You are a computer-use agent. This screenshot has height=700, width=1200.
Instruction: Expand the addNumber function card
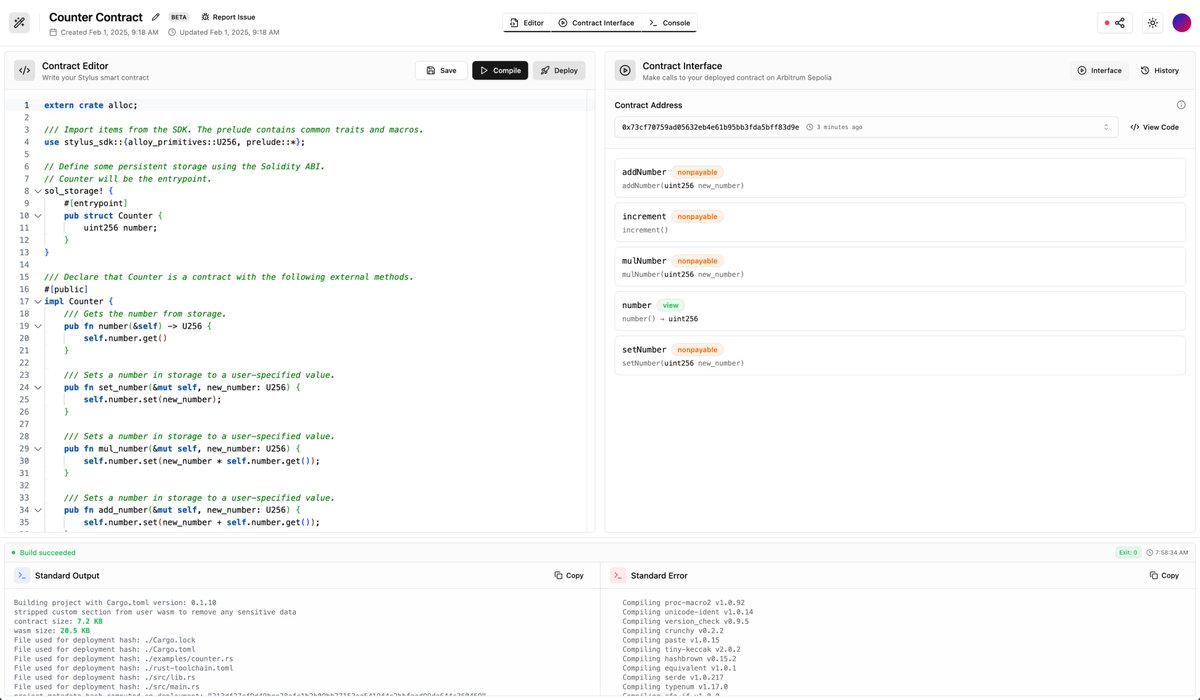pyautogui.click(x=900, y=178)
